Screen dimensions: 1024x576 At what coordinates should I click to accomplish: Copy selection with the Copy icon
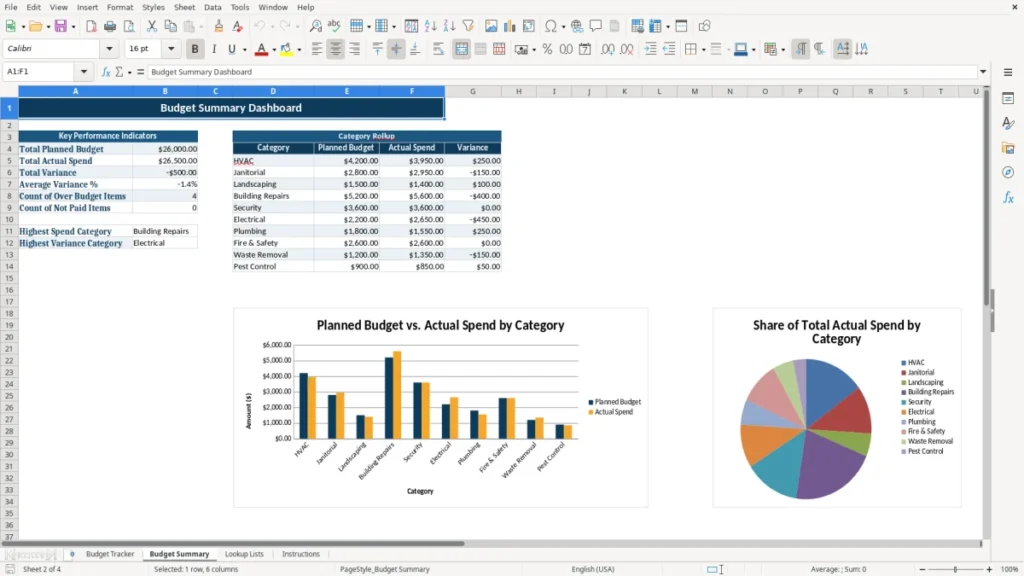tap(170, 26)
